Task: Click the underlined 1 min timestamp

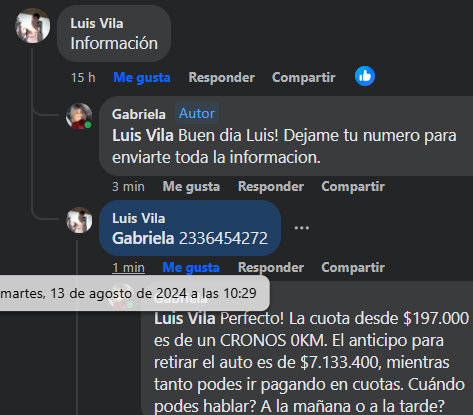Action: [x=128, y=268]
